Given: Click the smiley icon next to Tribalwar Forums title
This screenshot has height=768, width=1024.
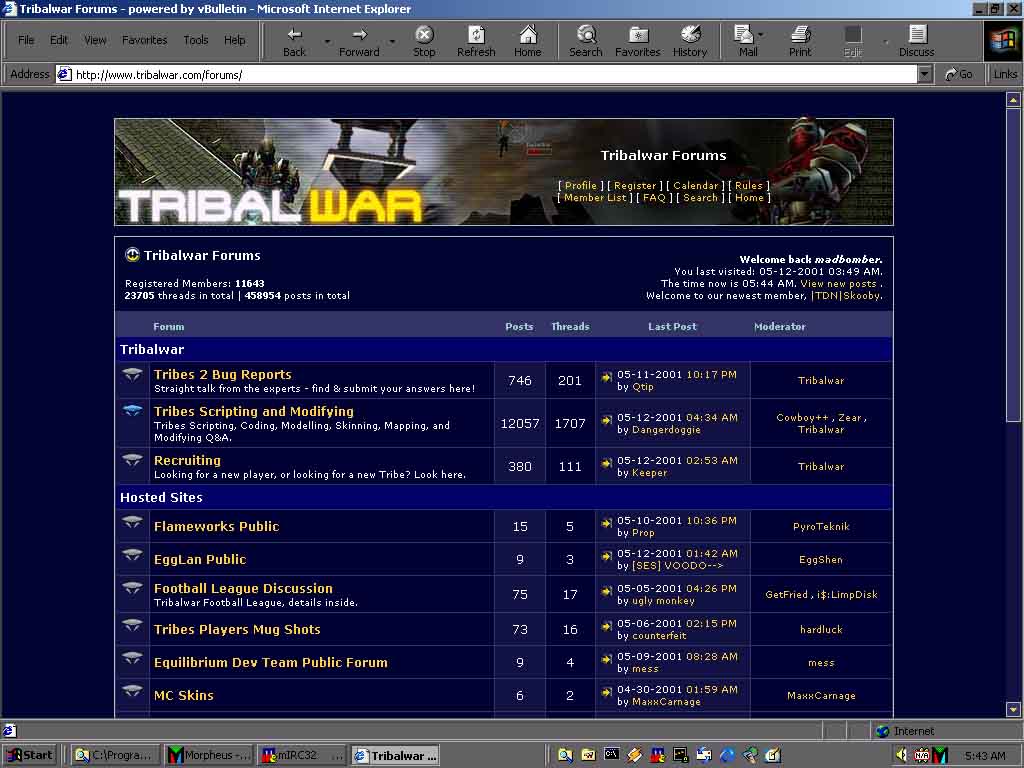Looking at the screenshot, I should pyautogui.click(x=132, y=255).
